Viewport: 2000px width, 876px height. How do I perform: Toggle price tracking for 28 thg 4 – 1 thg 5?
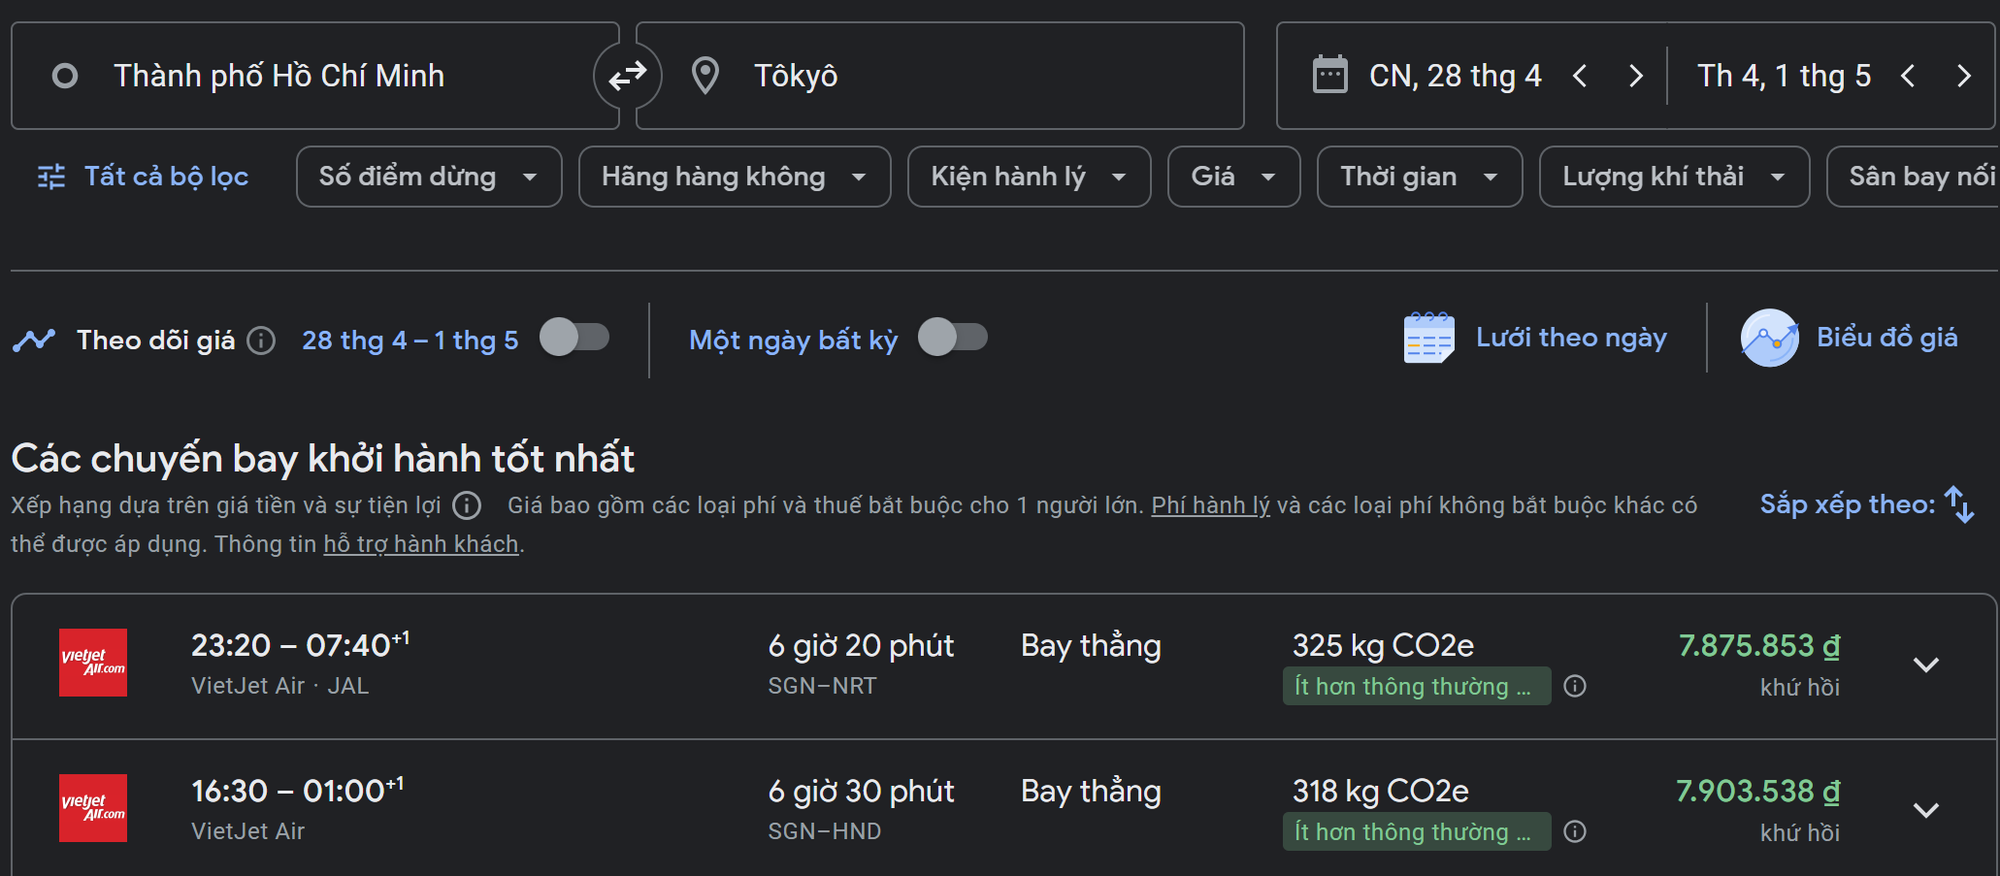point(574,338)
